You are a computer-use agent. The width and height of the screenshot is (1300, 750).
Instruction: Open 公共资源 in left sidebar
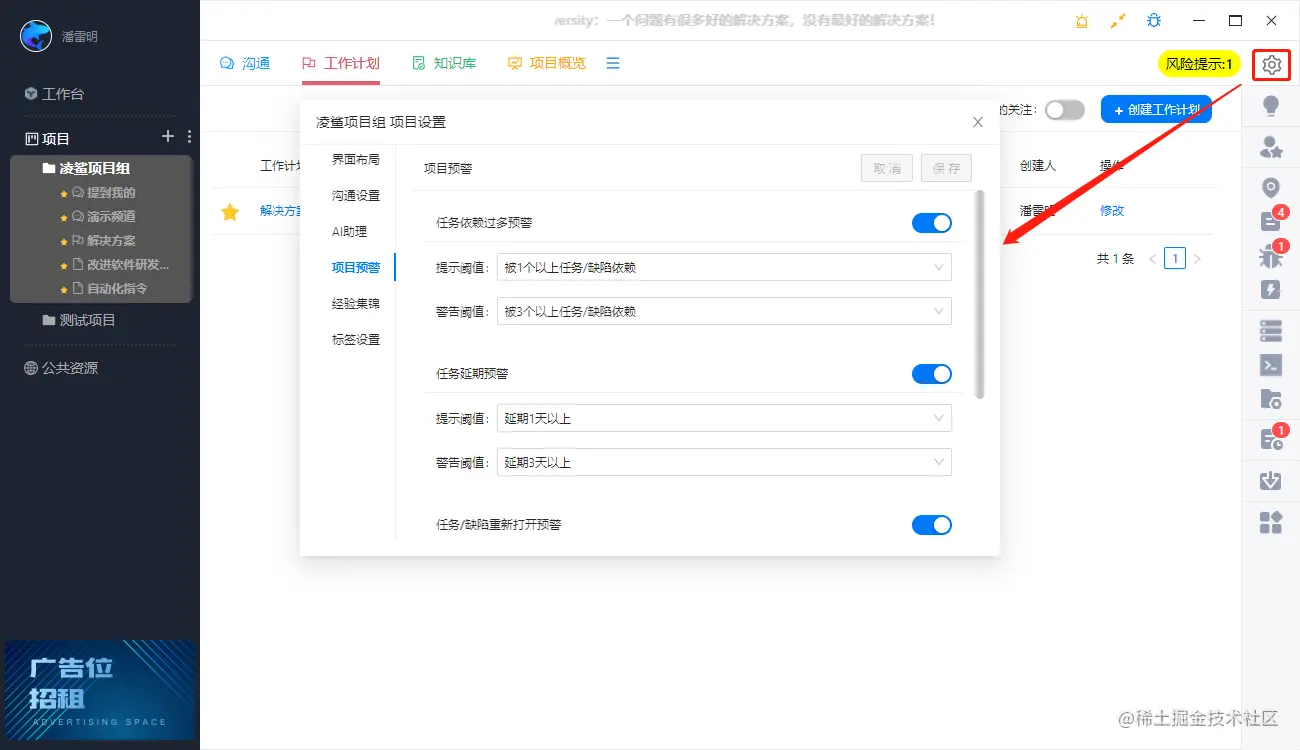point(61,368)
